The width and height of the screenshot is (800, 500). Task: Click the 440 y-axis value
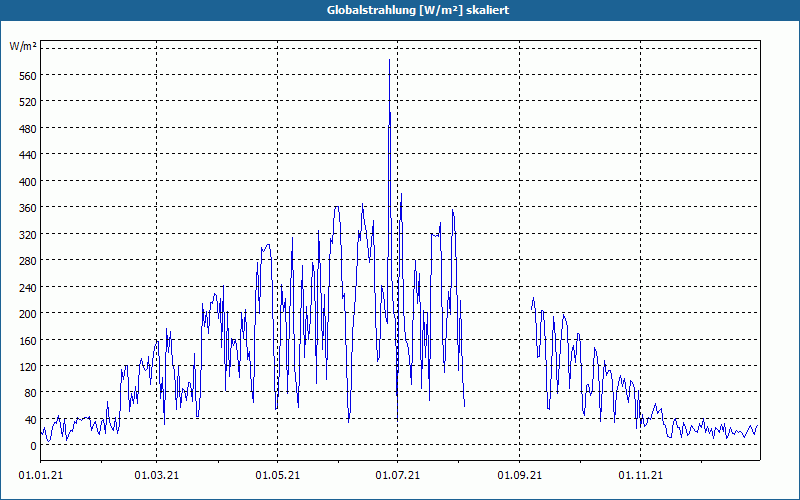[x=28, y=155]
